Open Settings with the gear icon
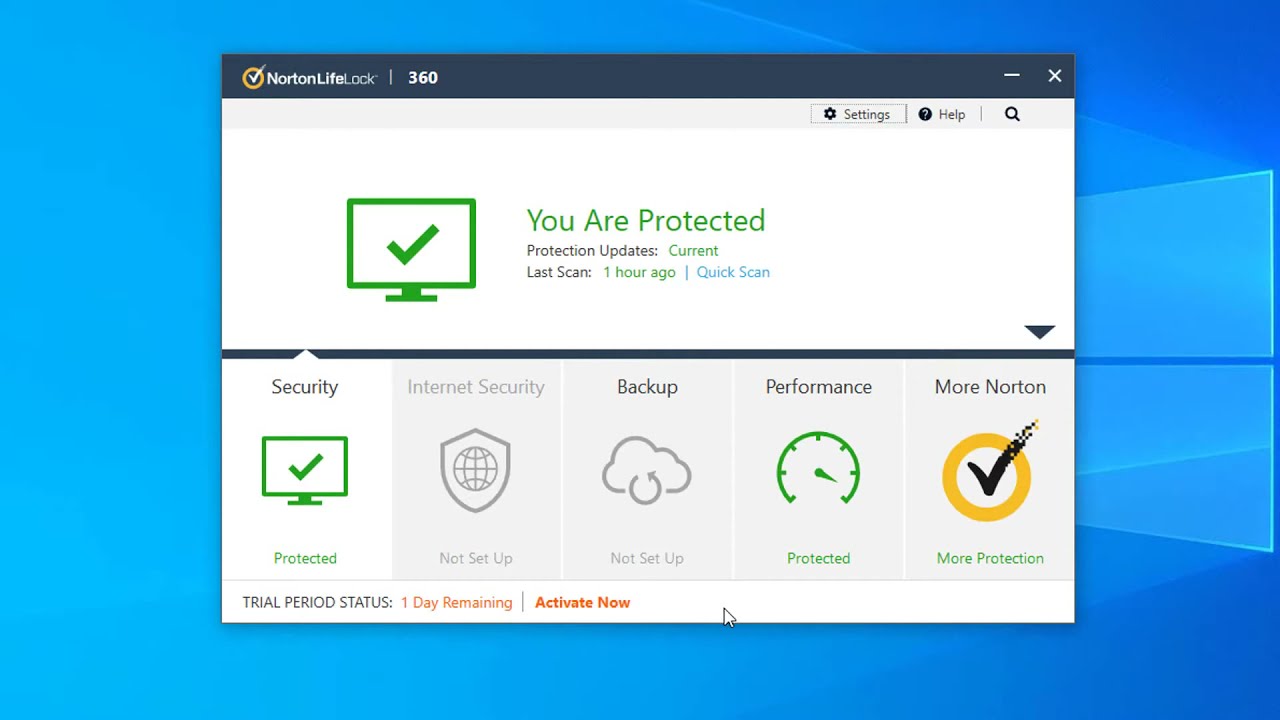This screenshot has height=720, width=1280. (x=830, y=114)
